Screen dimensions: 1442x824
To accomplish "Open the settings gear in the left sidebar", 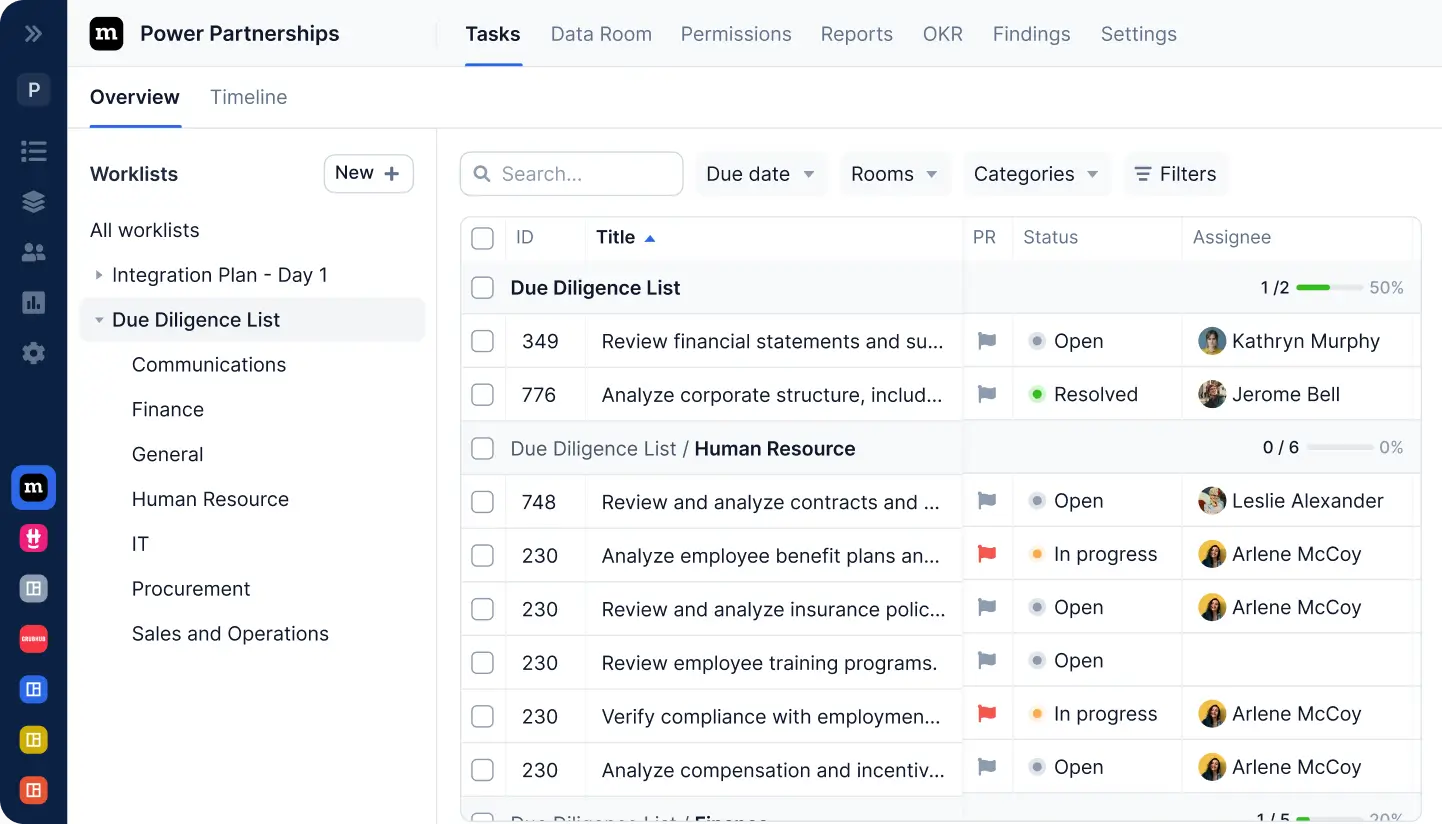I will pyautogui.click(x=33, y=353).
